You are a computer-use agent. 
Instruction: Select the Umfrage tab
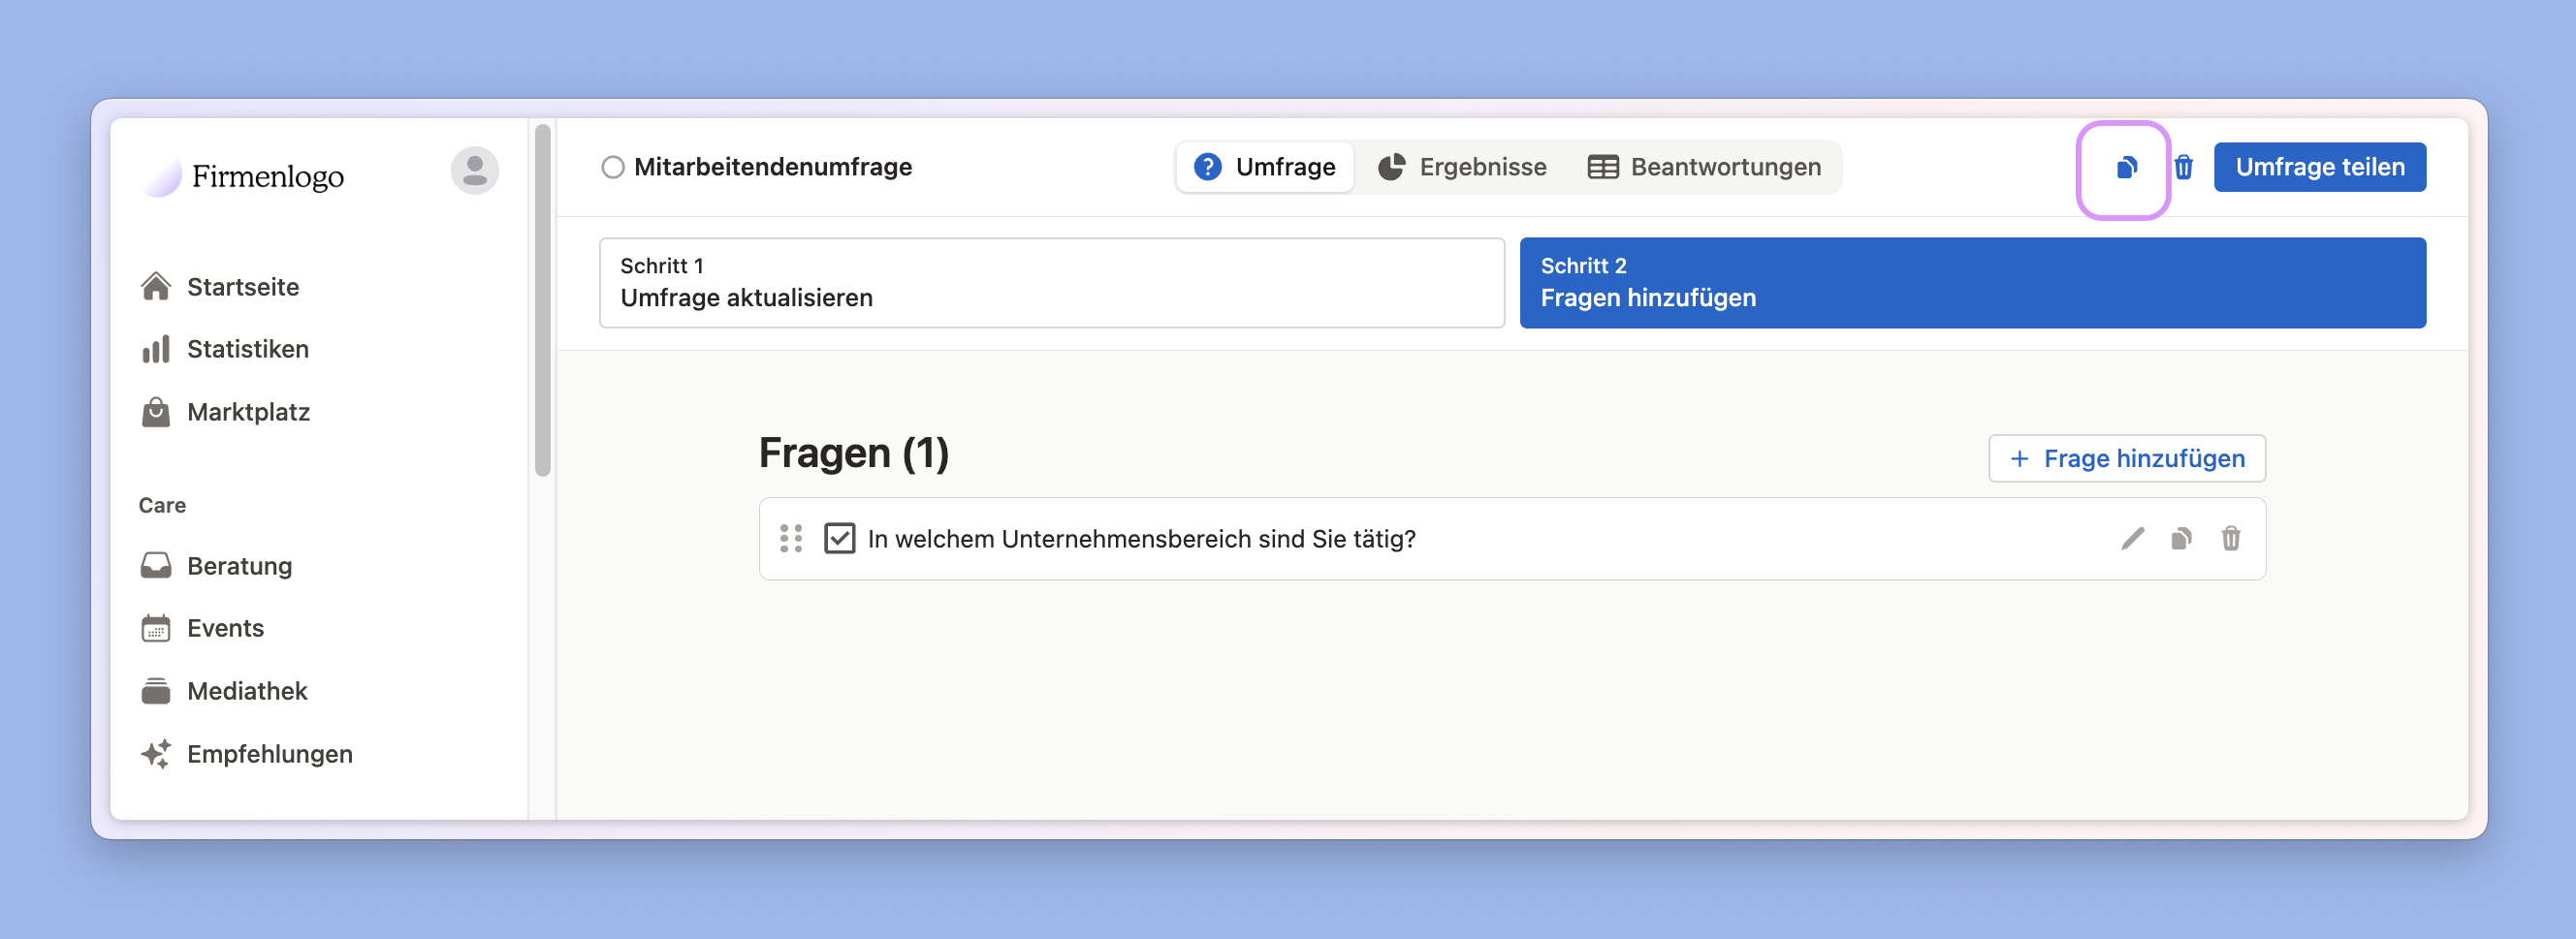coord(1265,167)
